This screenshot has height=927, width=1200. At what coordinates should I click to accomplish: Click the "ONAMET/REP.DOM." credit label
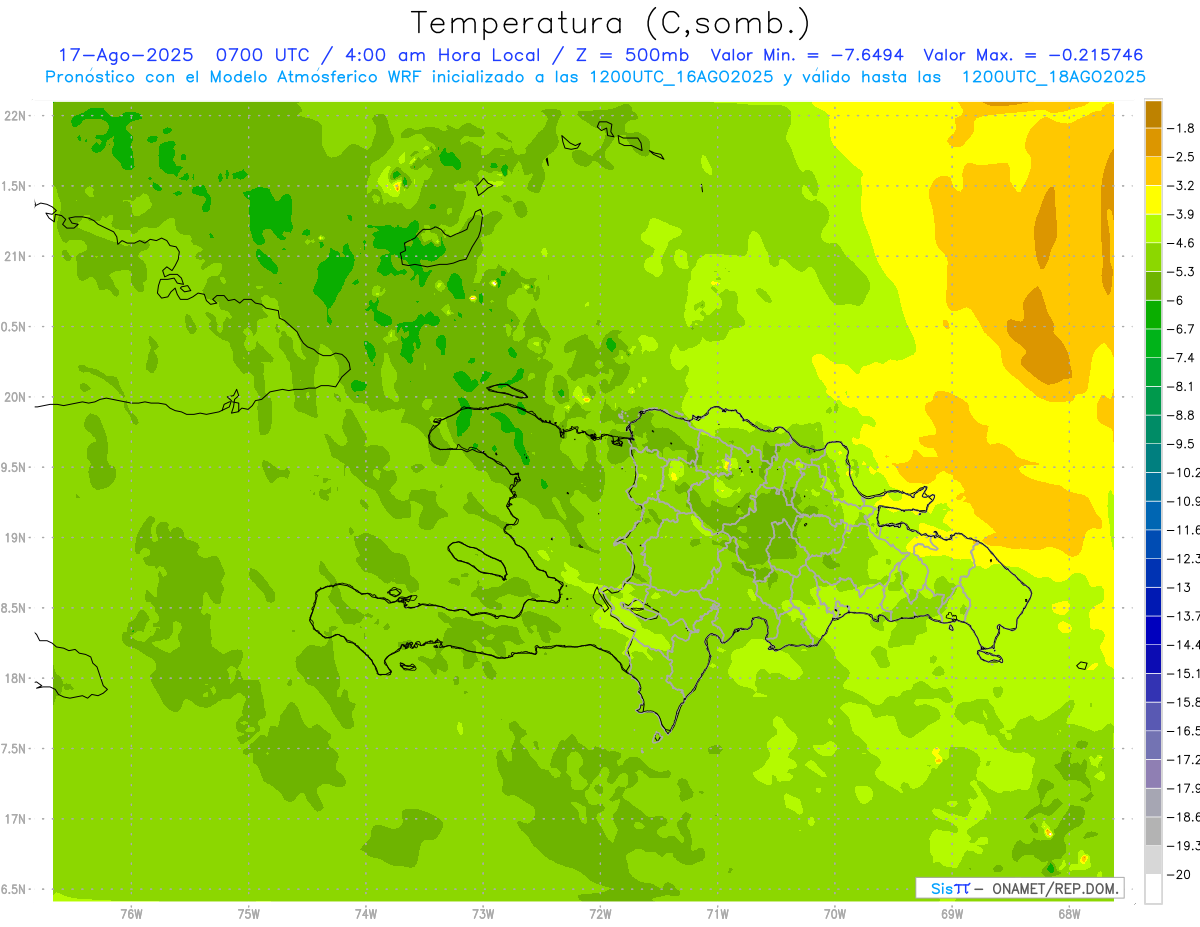click(x=1054, y=888)
